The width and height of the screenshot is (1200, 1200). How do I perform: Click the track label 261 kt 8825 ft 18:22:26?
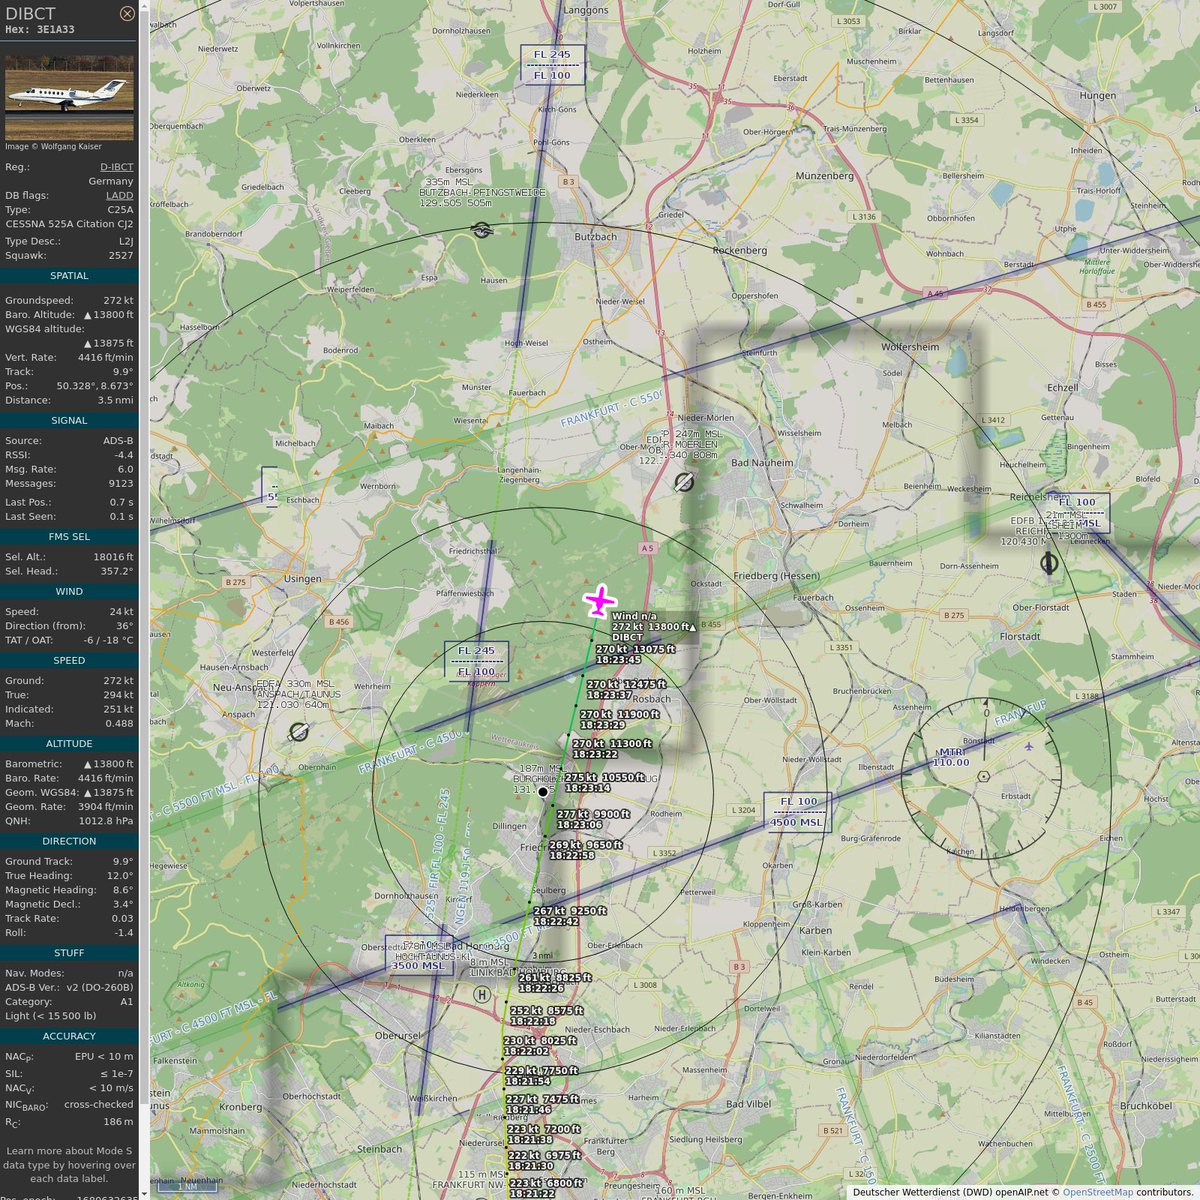[555, 983]
